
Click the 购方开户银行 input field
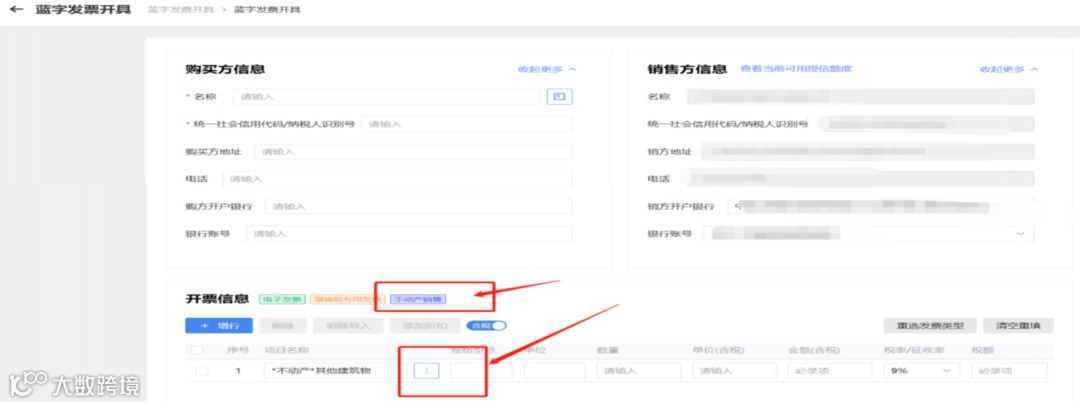[x=419, y=207]
